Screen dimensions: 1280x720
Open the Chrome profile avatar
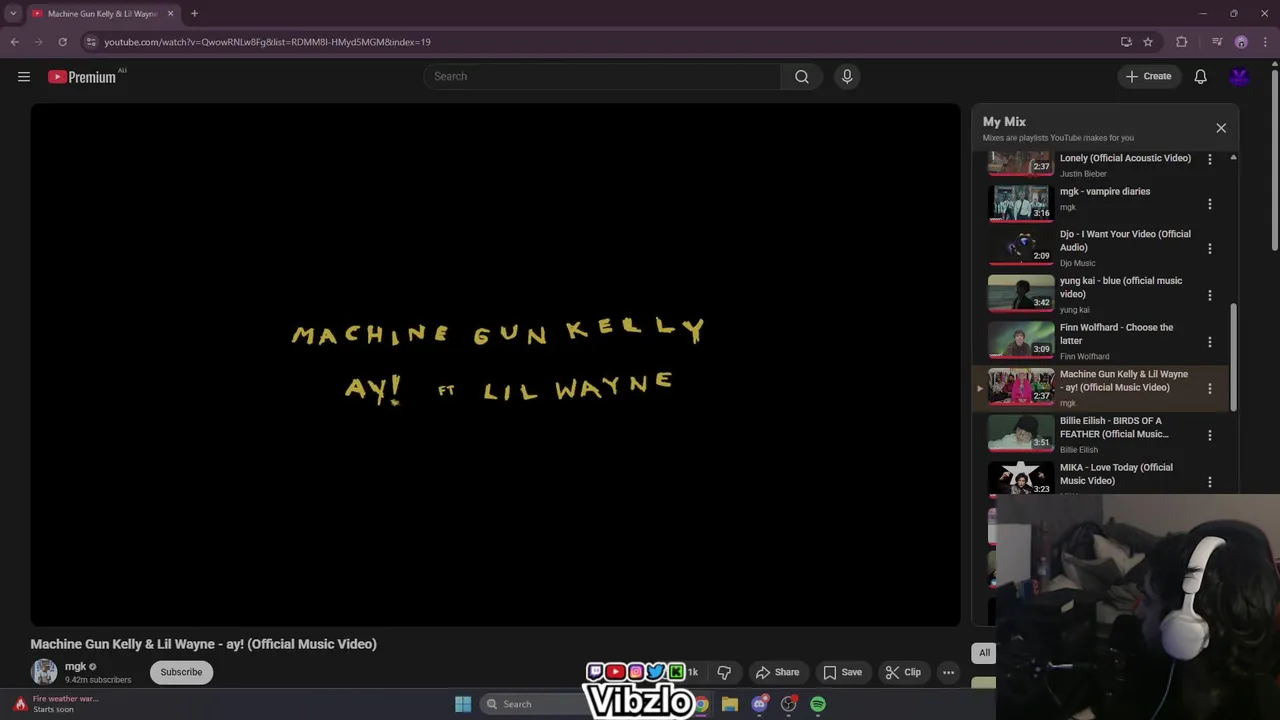(x=1241, y=42)
